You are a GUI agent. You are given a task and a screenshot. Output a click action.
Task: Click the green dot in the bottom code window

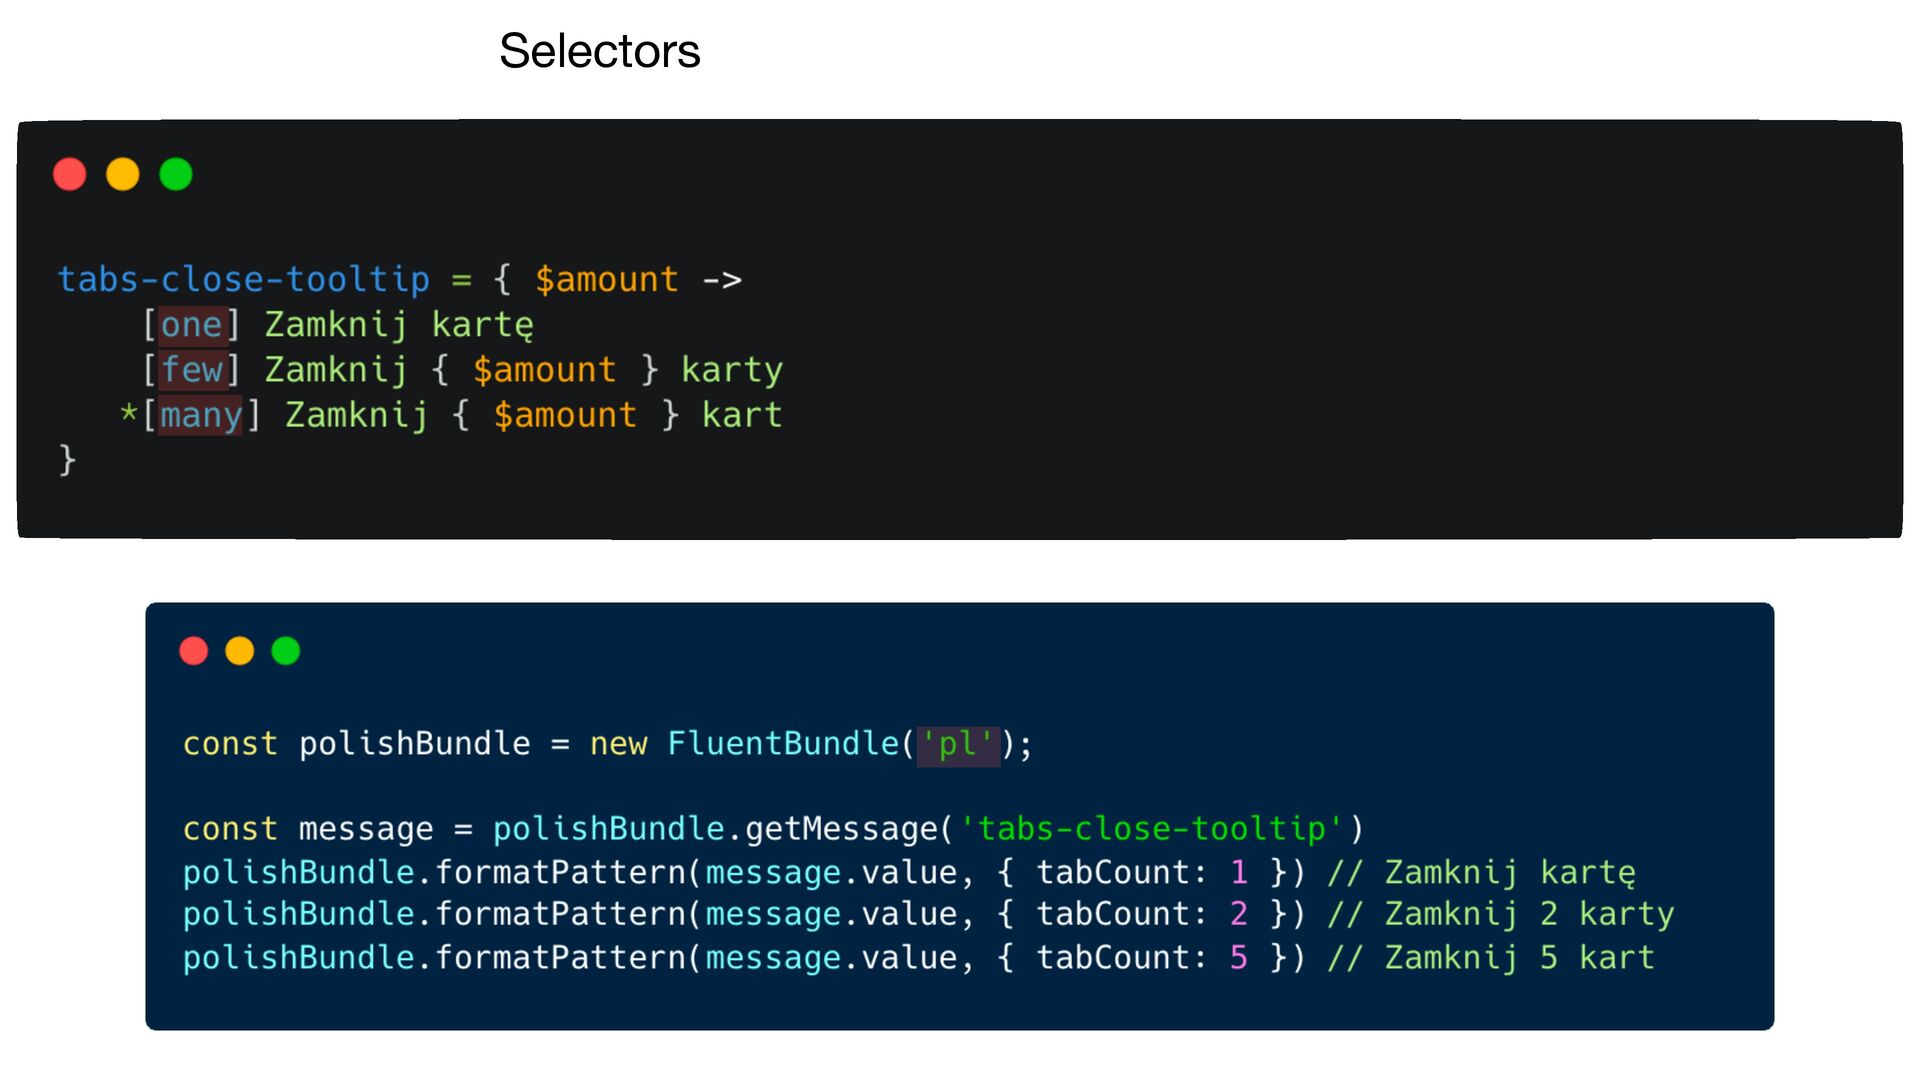pos(286,651)
